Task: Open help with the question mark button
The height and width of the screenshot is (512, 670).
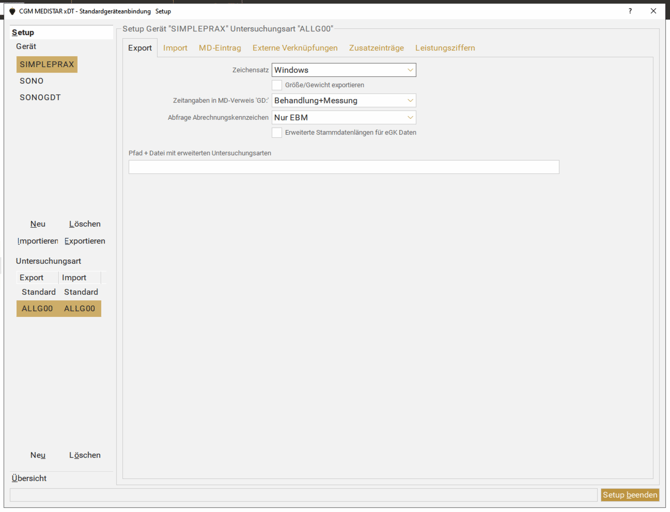Action: pyautogui.click(x=630, y=11)
